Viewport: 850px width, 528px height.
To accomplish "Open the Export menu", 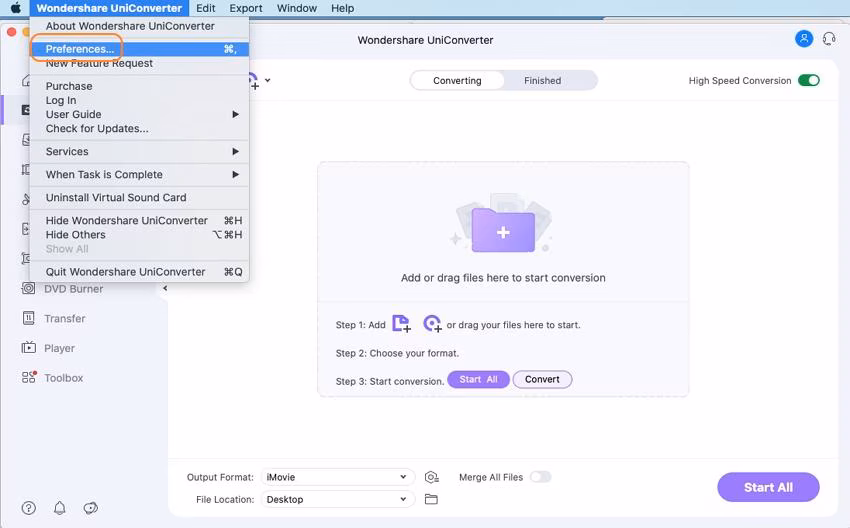I will coord(246,8).
